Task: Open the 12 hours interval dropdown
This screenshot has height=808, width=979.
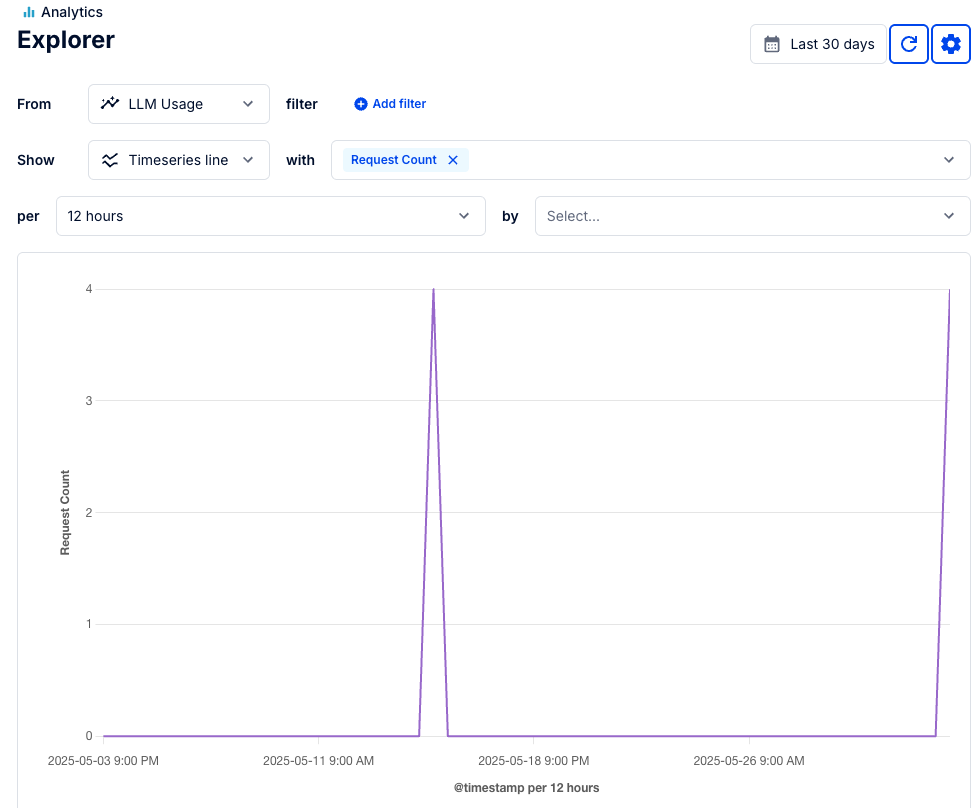Action: click(x=270, y=216)
